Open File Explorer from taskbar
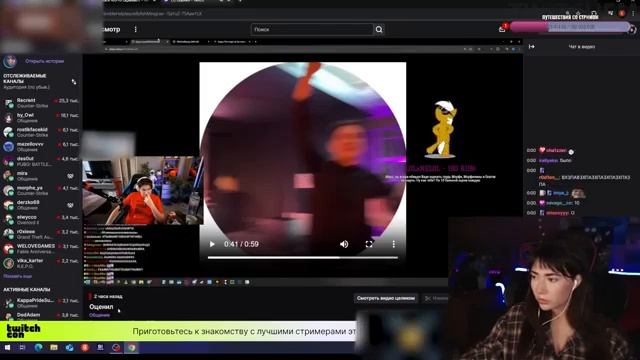 pyautogui.click(x=54, y=348)
